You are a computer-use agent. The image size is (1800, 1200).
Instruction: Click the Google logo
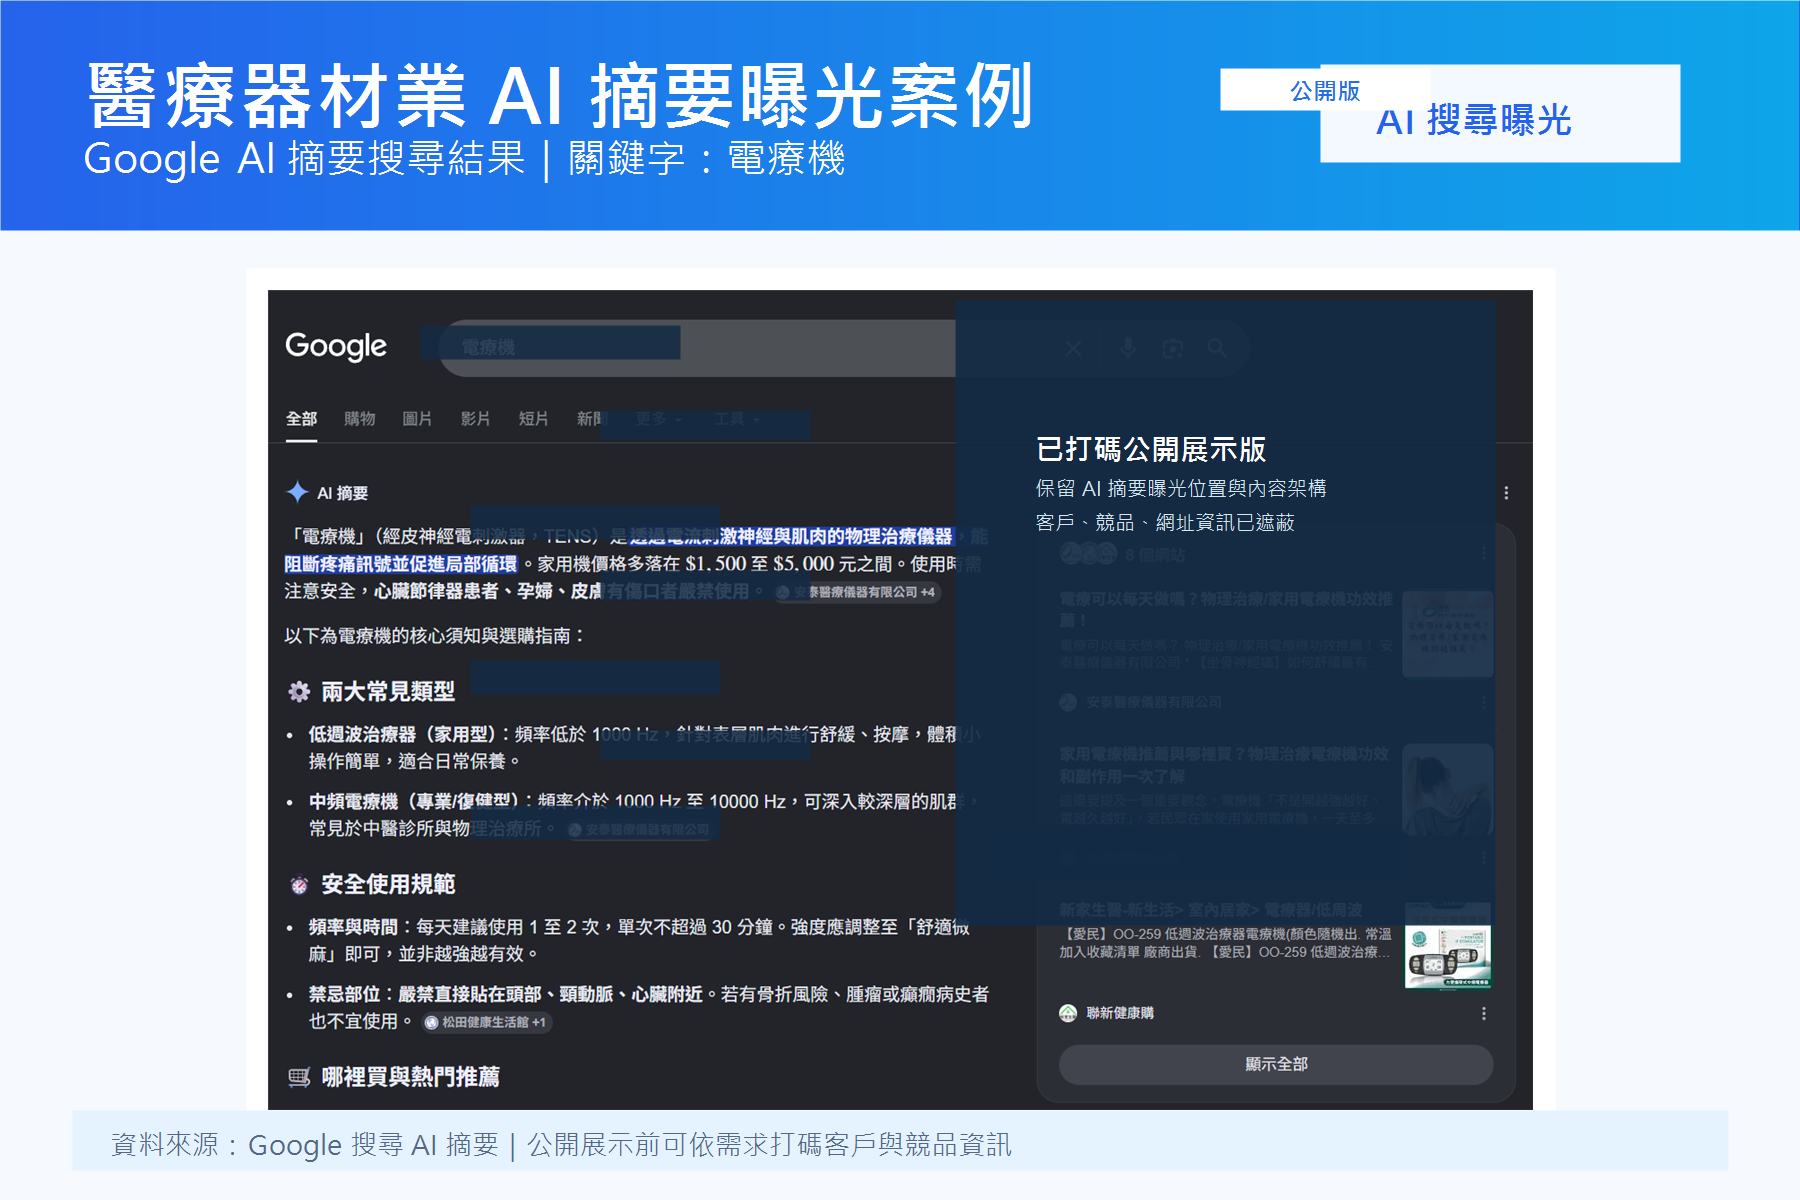click(336, 346)
